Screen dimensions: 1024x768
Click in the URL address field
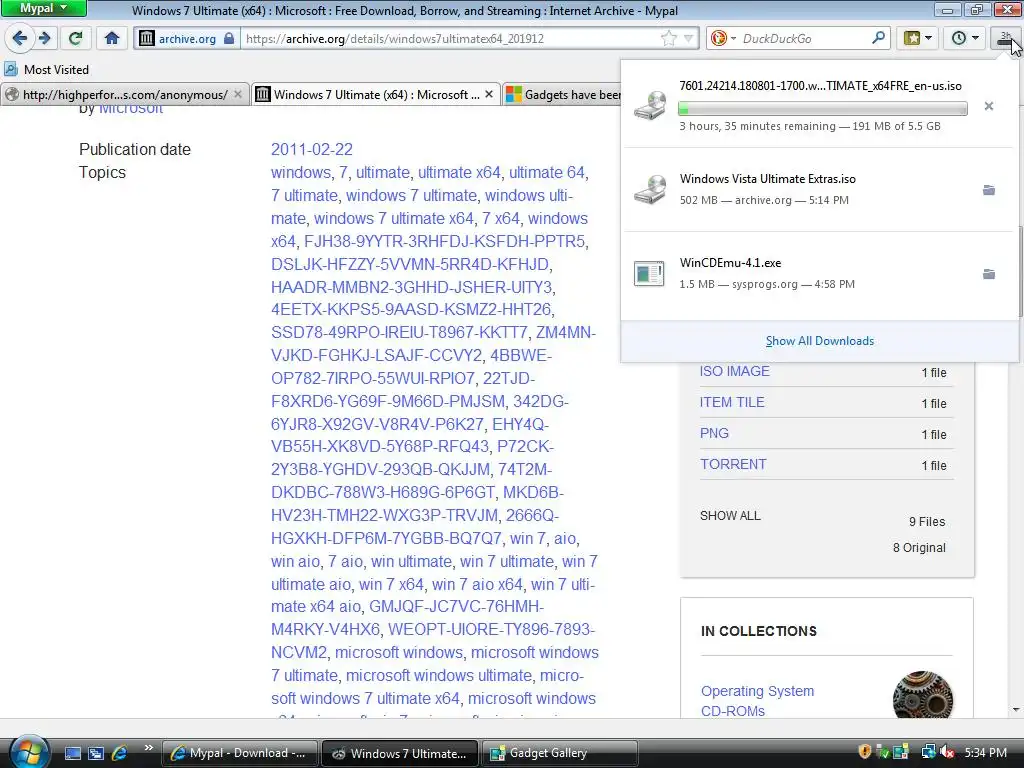pyautogui.click(x=451, y=39)
